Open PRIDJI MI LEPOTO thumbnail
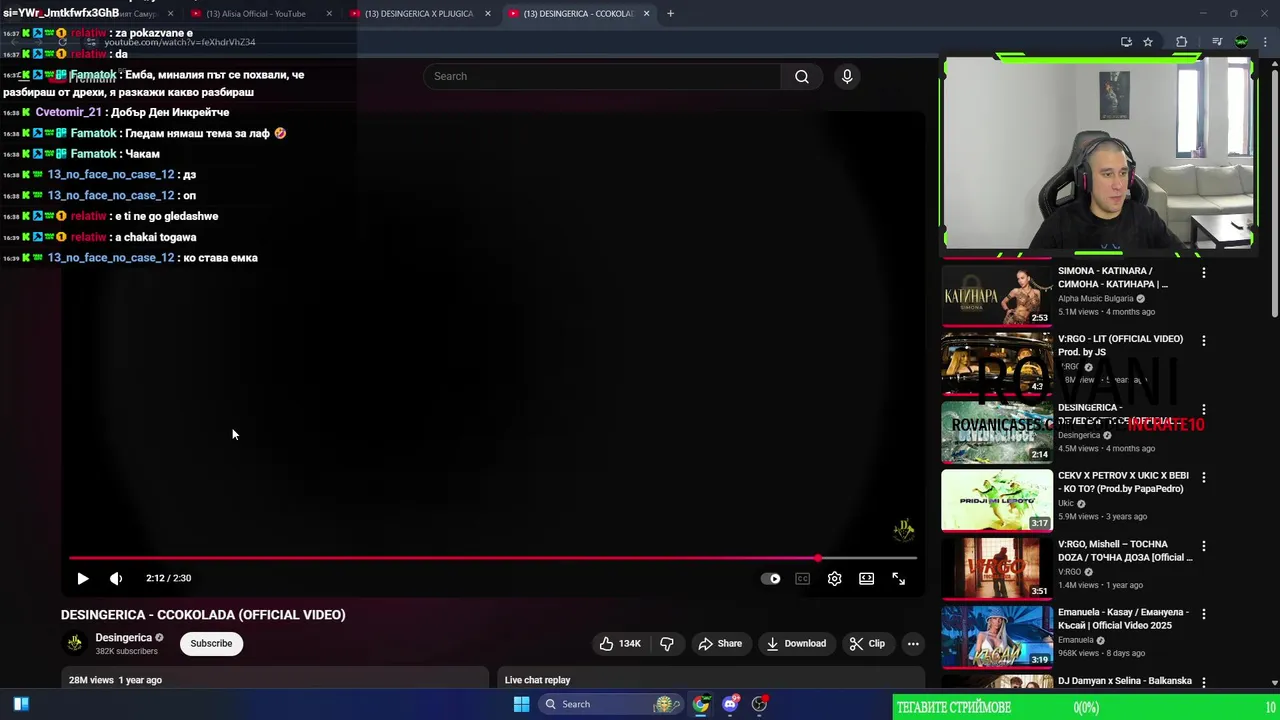Screen dimensions: 1280x720 click(997, 499)
